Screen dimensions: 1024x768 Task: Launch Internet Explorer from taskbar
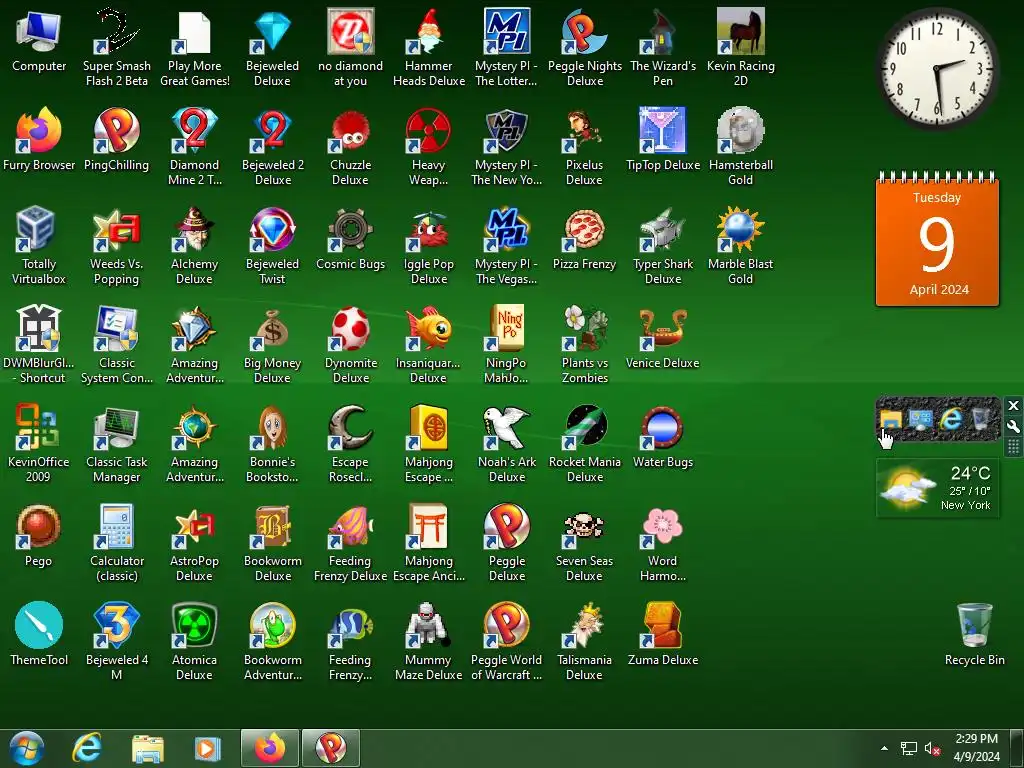click(x=86, y=748)
